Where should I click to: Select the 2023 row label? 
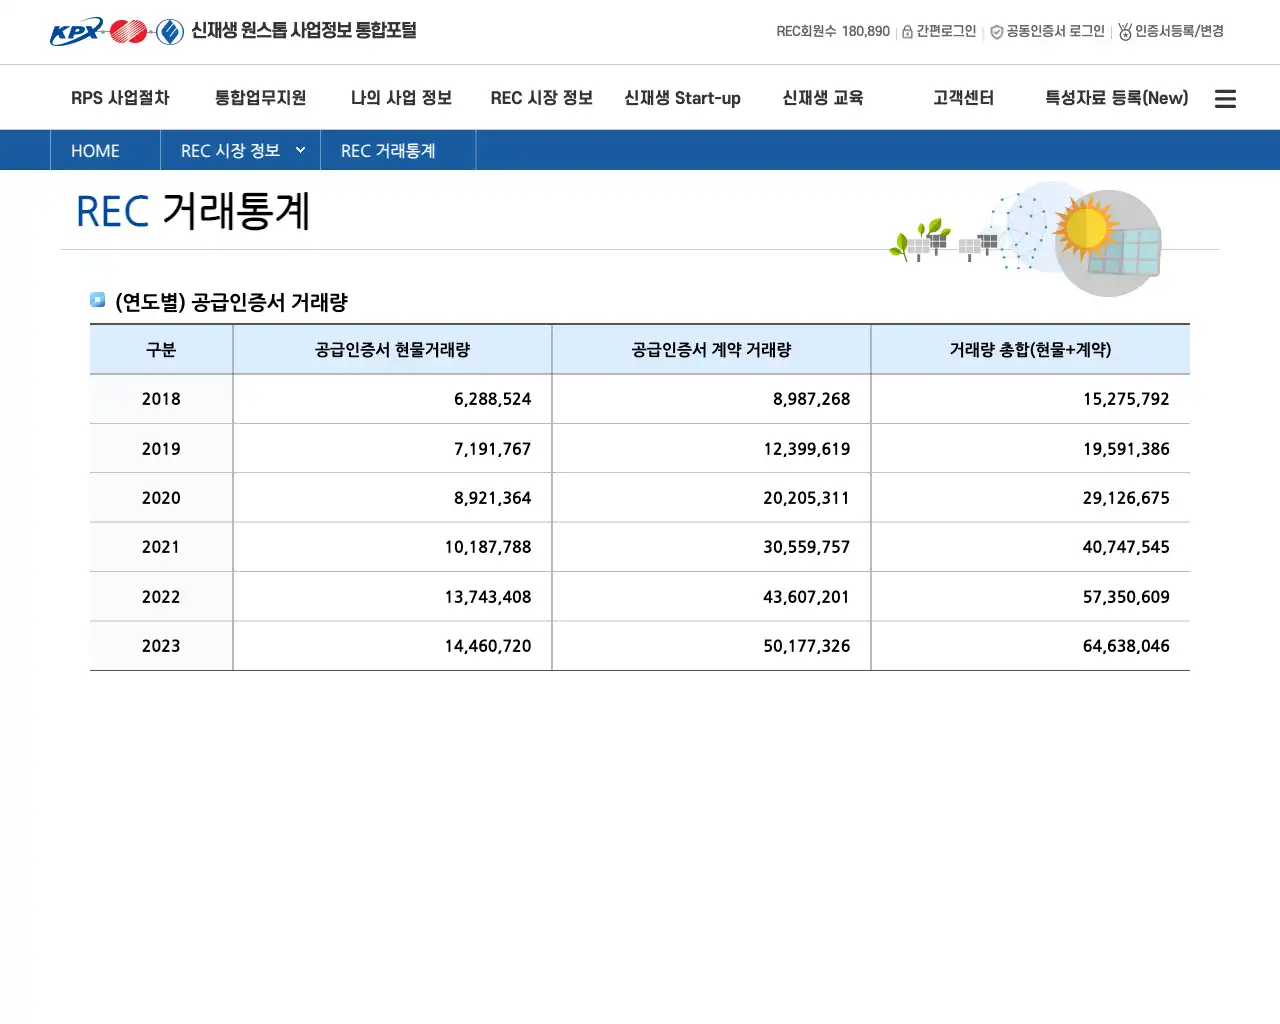tap(161, 646)
